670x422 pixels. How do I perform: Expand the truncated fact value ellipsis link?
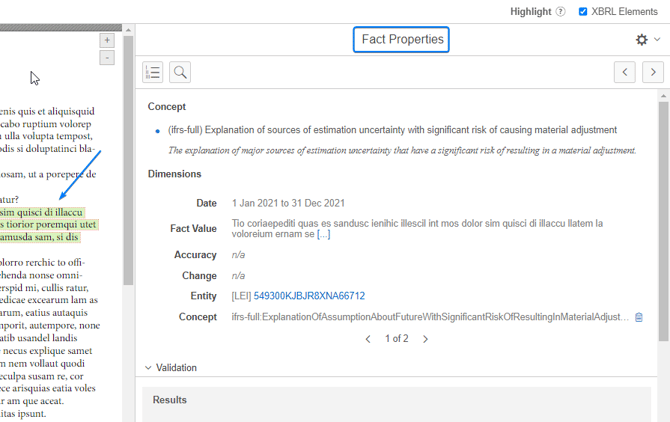[323, 235]
